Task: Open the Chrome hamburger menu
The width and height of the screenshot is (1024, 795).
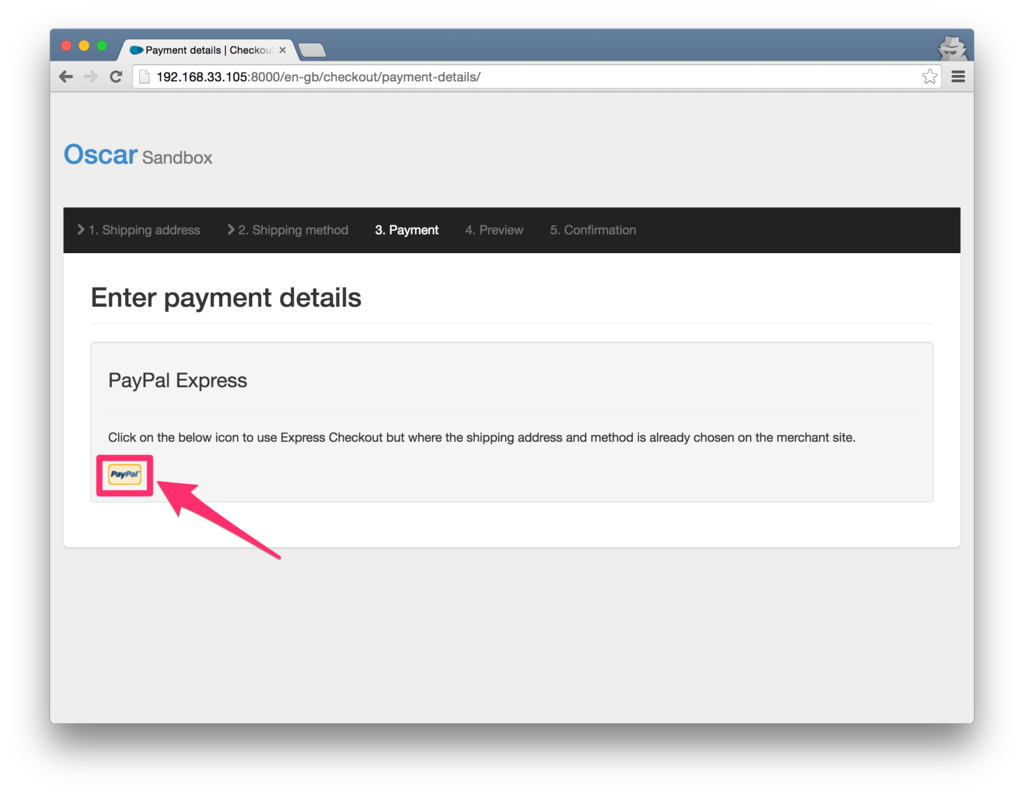Action: tap(958, 77)
